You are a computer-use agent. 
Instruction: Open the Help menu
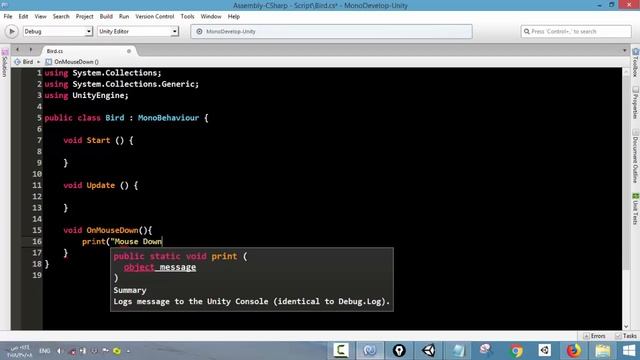click(x=234, y=16)
